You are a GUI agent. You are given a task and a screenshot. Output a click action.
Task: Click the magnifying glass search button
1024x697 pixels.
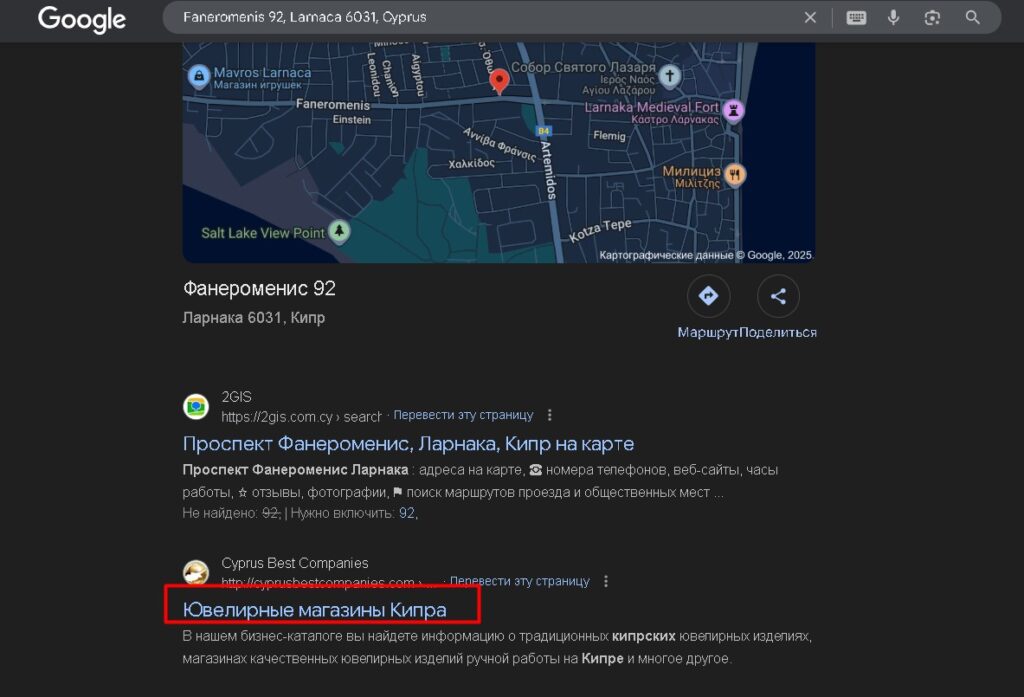[x=972, y=18]
